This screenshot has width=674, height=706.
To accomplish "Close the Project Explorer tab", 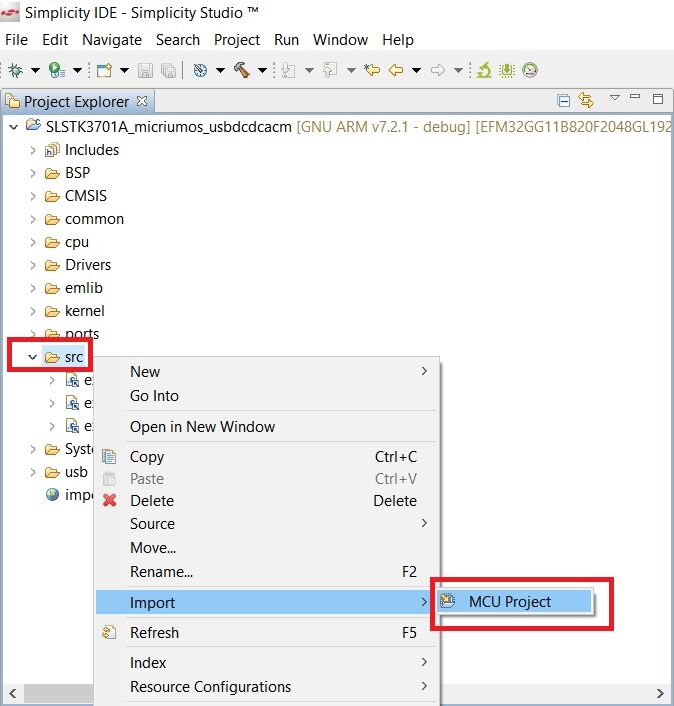I will (142, 101).
